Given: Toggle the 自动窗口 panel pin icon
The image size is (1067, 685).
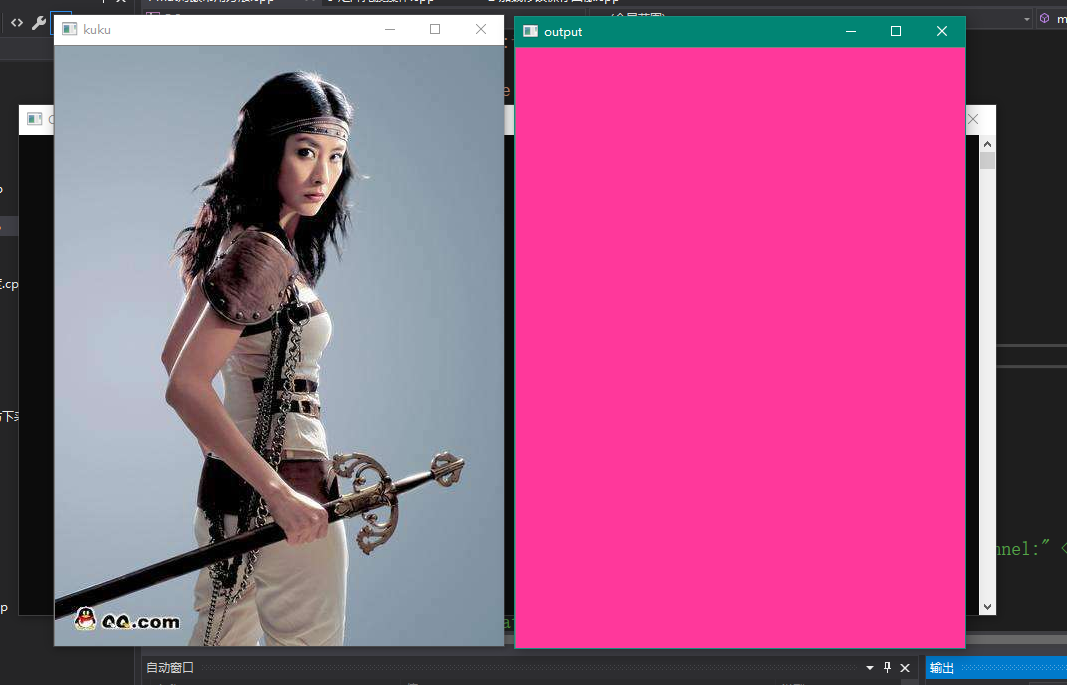Looking at the screenshot, I should (x=887, y=667).
